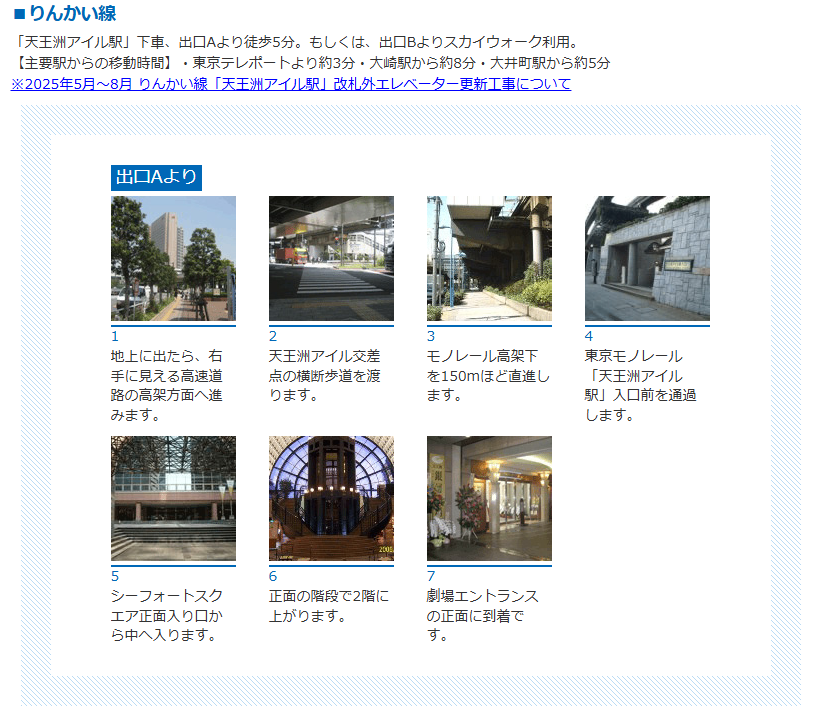Click step 4 photo of monorail station entrance
835x724 pixels.
tap(647, 258)
